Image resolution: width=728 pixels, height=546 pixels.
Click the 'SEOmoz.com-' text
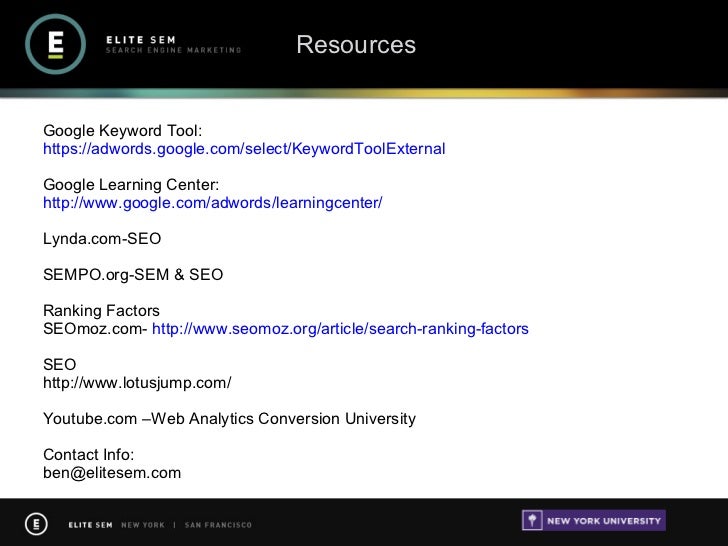pyautogui.click(x=95, y=329)
